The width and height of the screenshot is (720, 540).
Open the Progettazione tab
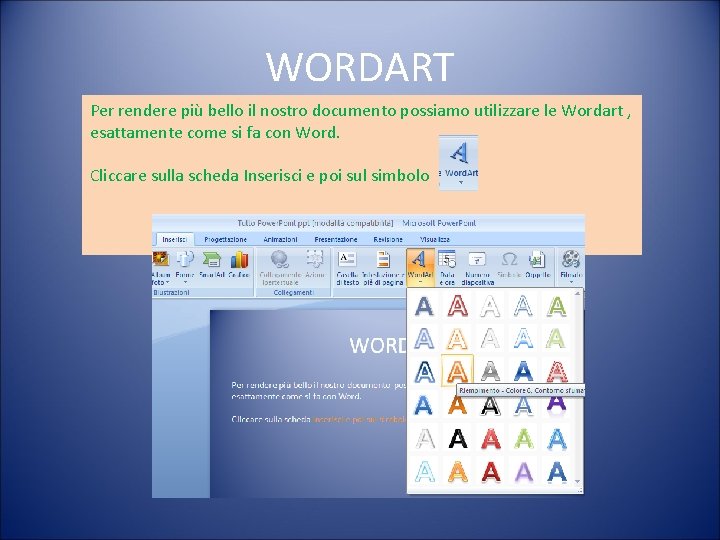(x=225, y=239)
